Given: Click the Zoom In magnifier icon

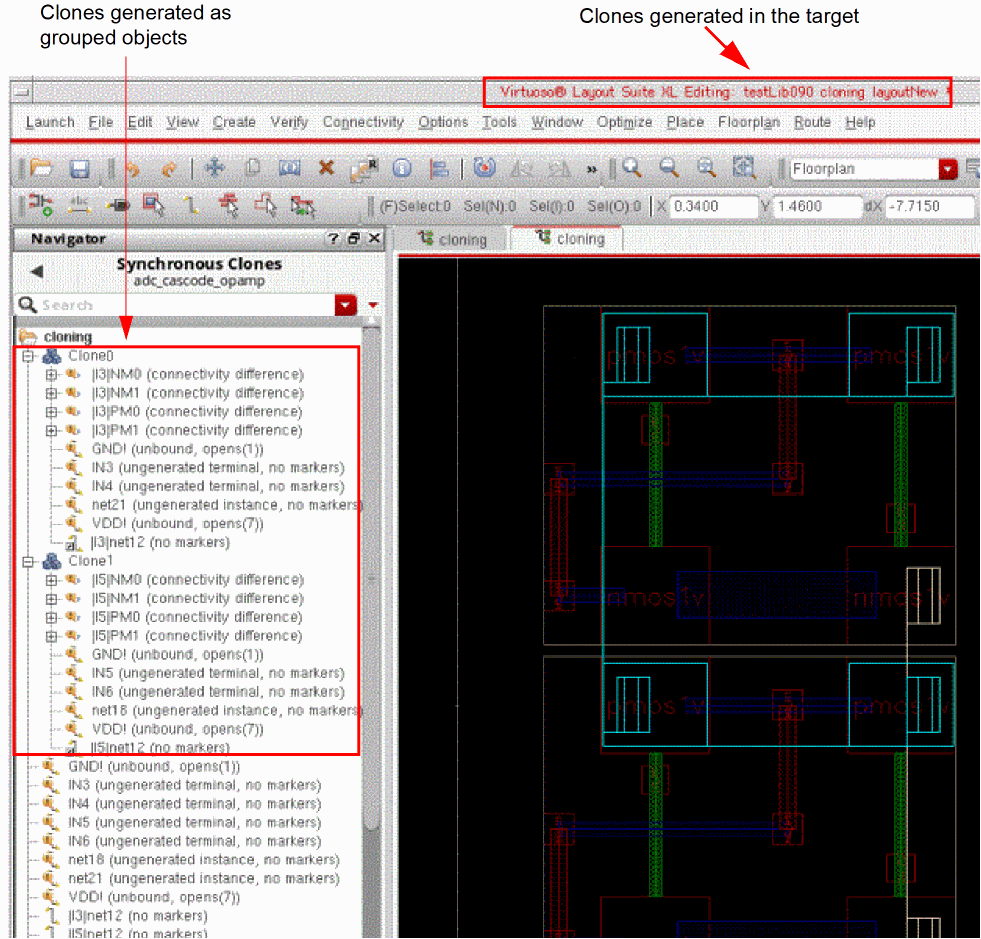Looking at the screenshot, I should [x=632, y=168].
